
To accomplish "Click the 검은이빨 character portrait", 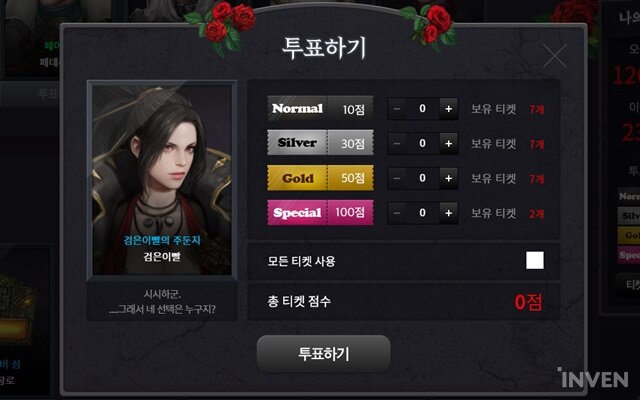I will pos(162,180).
